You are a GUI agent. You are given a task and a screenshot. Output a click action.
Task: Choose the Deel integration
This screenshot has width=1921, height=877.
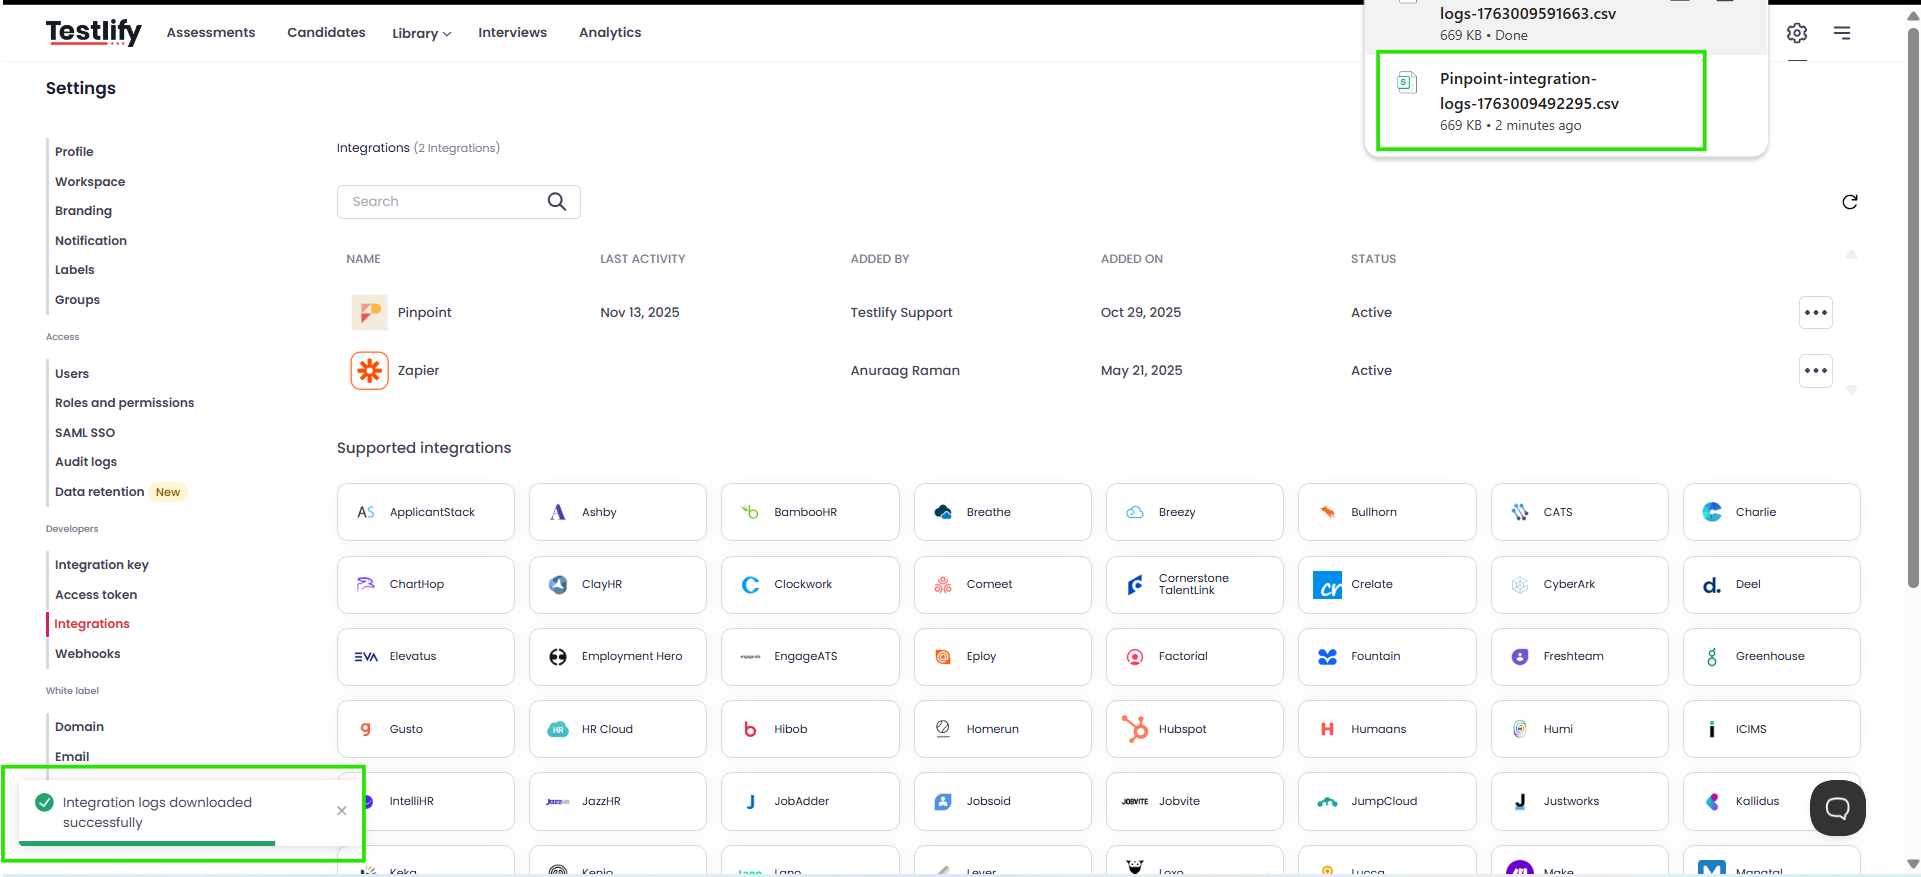point(1772,585)
